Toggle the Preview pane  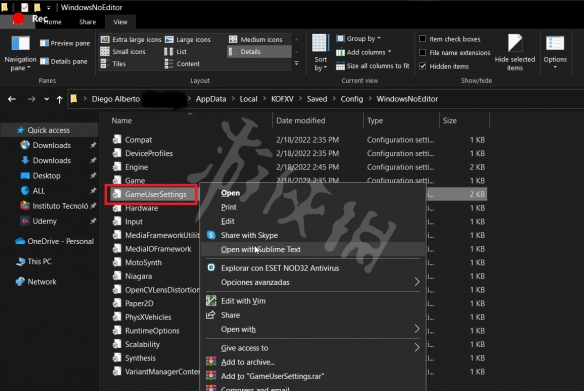pyautogui.click(x=65, y=43)
